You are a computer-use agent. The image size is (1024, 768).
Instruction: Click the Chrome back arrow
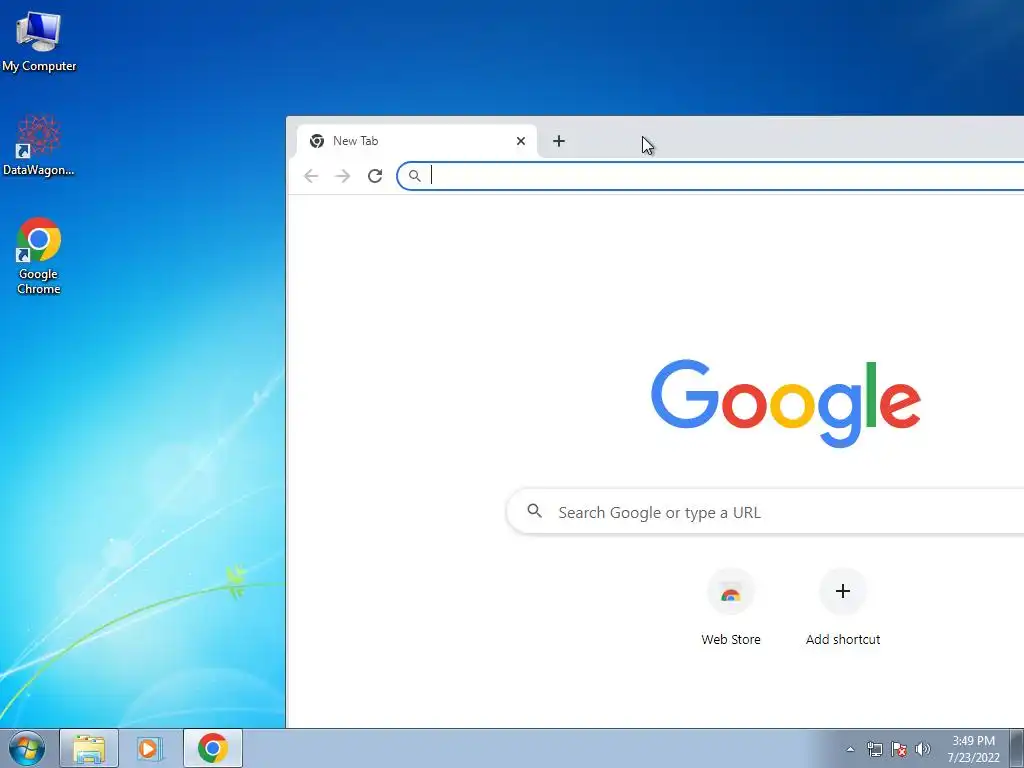pyautogui.click(x=311, y=176)
